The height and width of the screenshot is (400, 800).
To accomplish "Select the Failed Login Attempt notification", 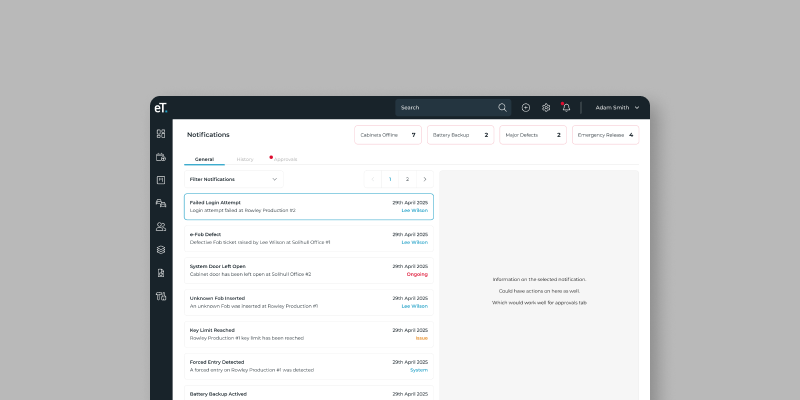I will pos(309,207).
